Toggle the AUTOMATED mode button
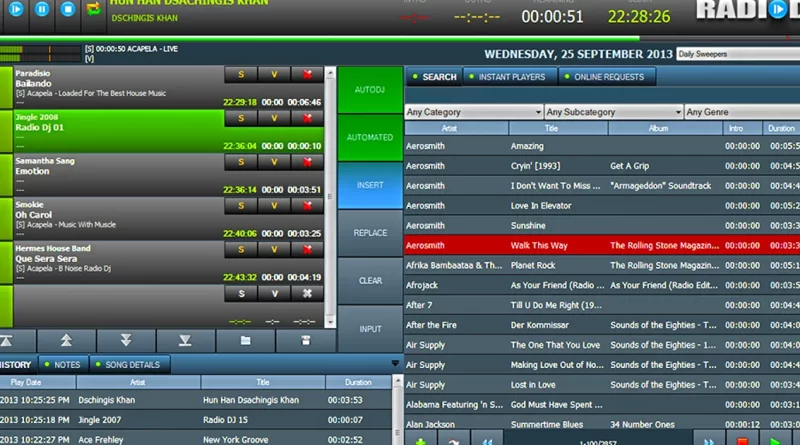 [x=370, y=137]
